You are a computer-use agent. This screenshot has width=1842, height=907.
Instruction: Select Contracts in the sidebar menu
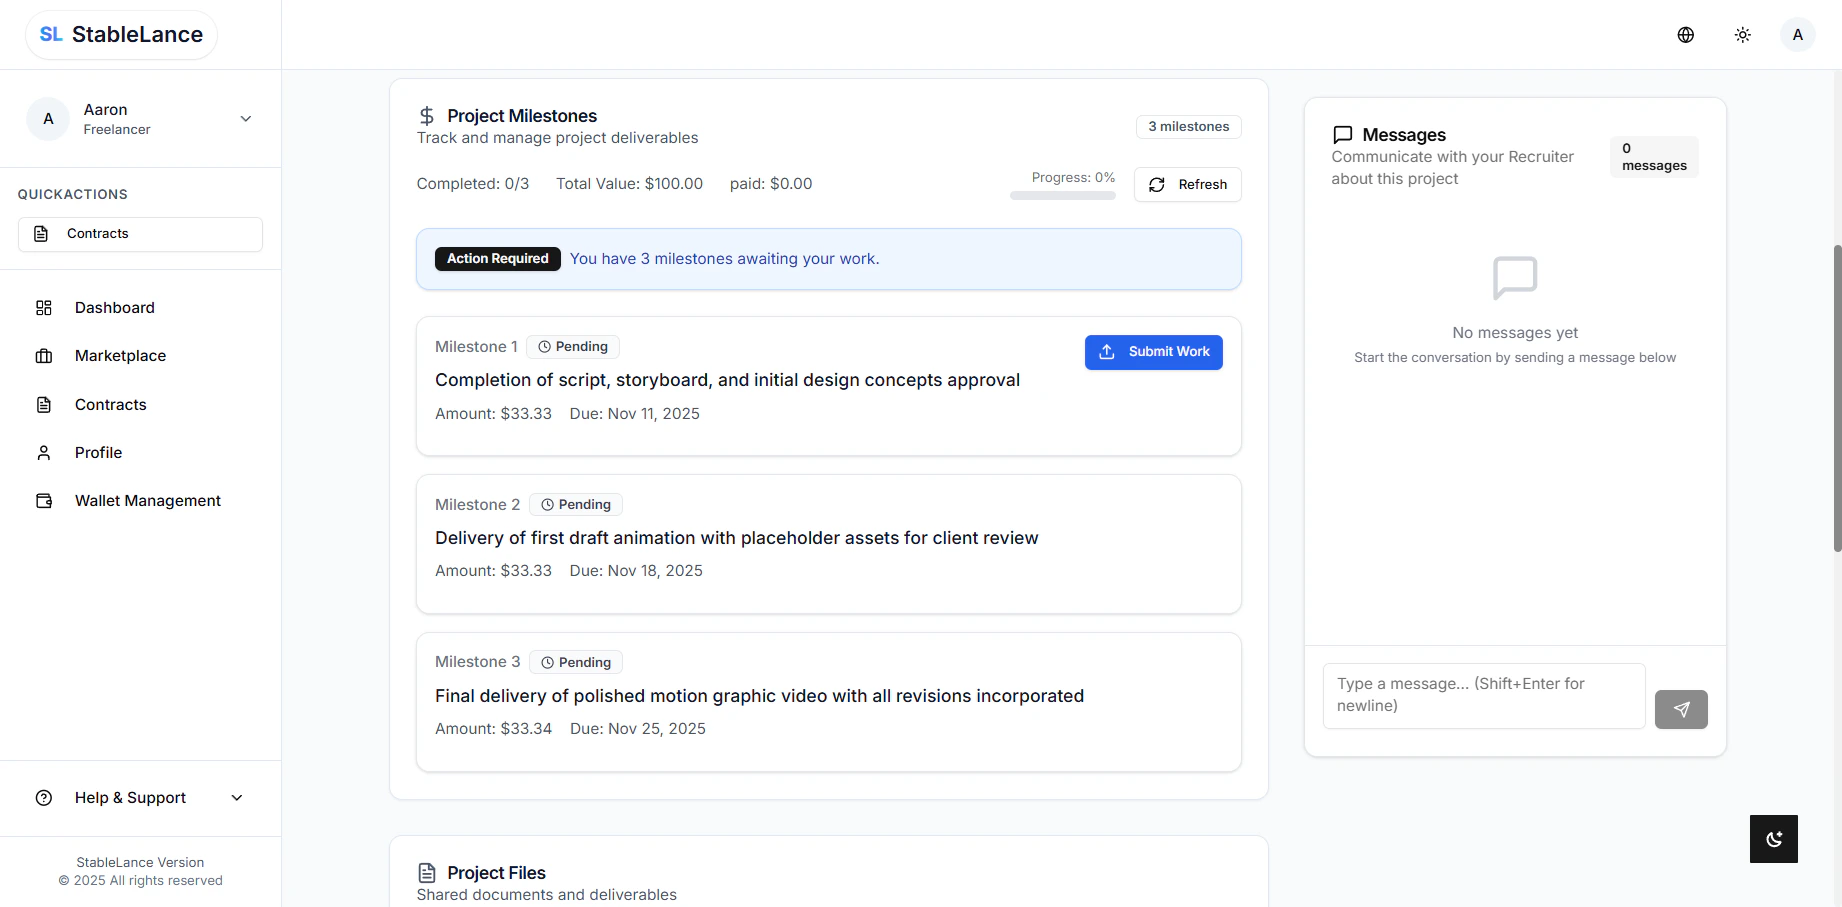click(110, 404)
